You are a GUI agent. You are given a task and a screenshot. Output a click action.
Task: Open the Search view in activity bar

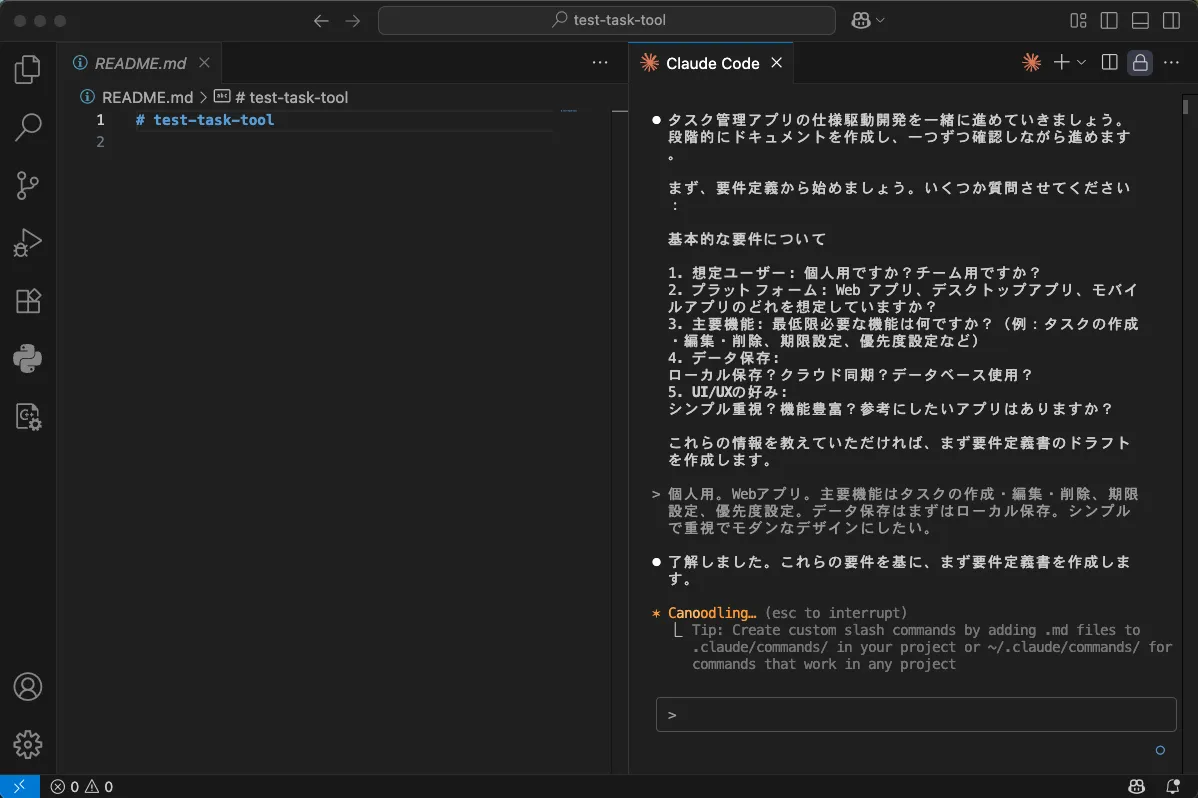28,127
